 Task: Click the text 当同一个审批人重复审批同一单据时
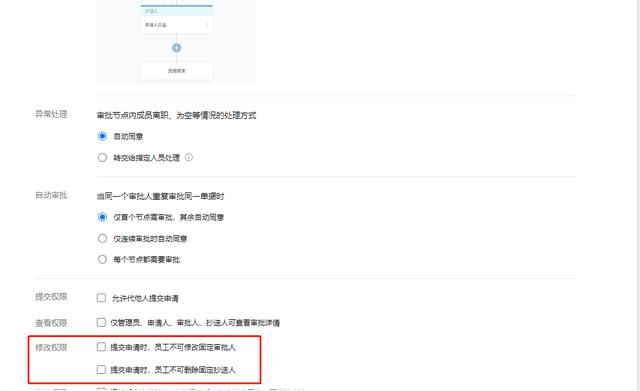point(160,196)
